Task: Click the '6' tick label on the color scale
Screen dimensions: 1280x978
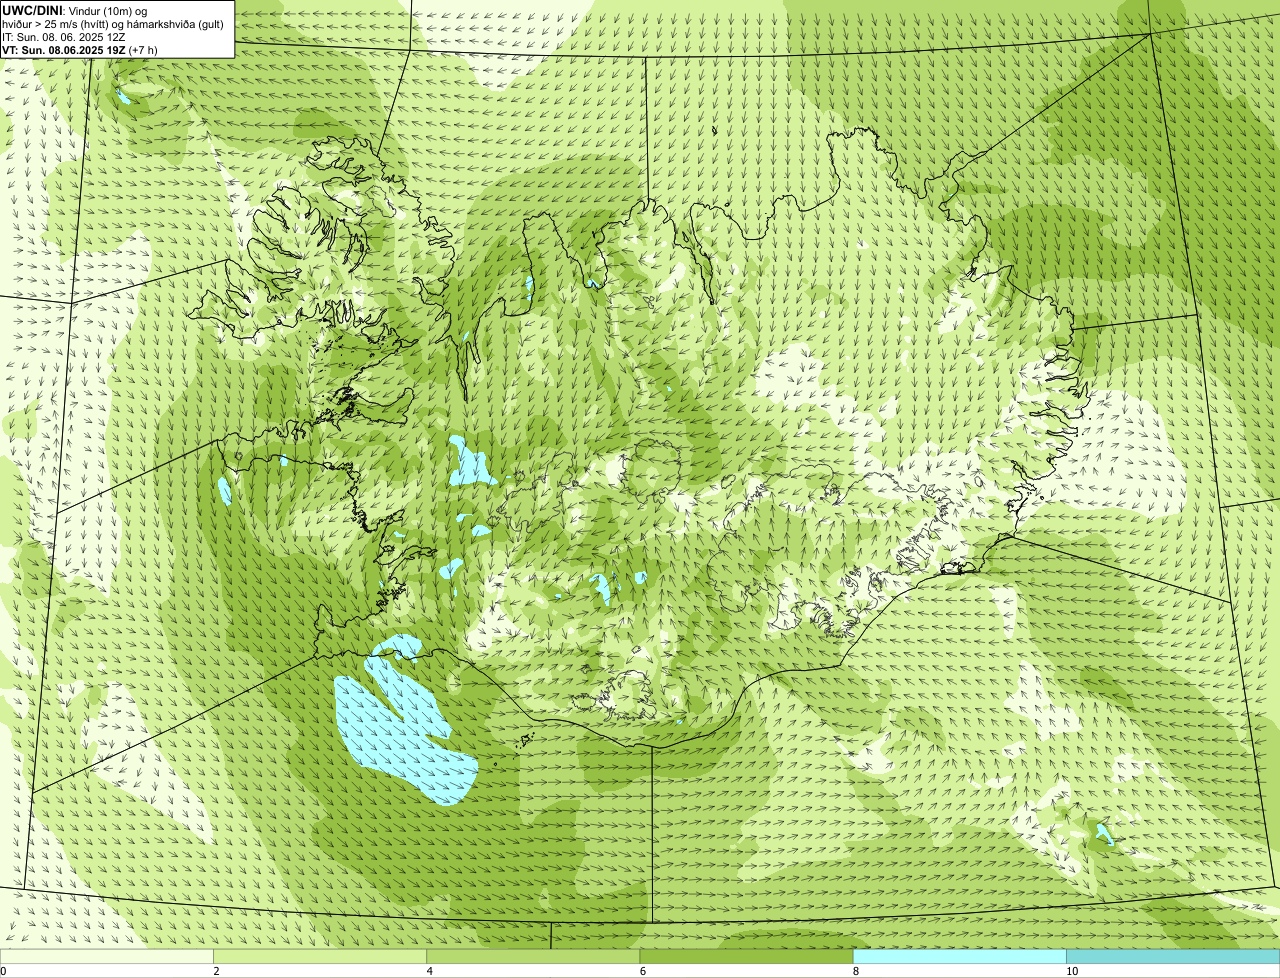Action: click(x=643, y=971)
